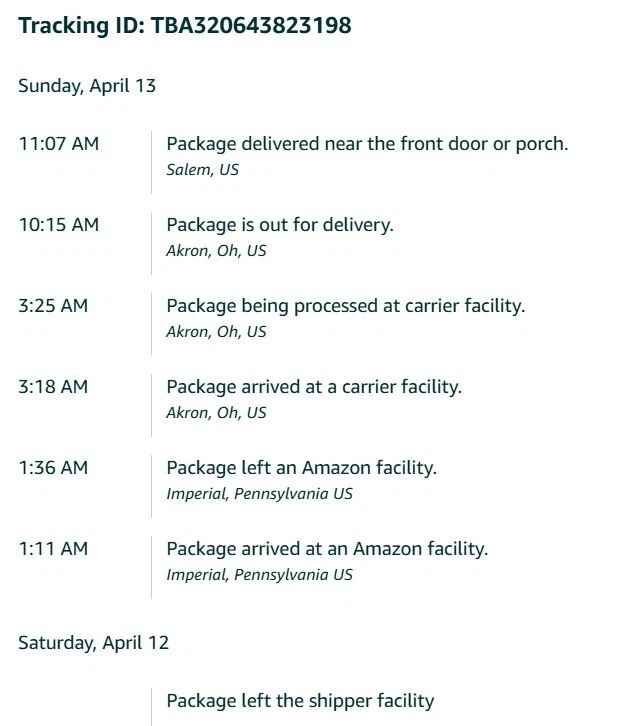Screen dimensions: 630x726
Task: Click the 10:15 AM timestamp
Action: [59, 225]
